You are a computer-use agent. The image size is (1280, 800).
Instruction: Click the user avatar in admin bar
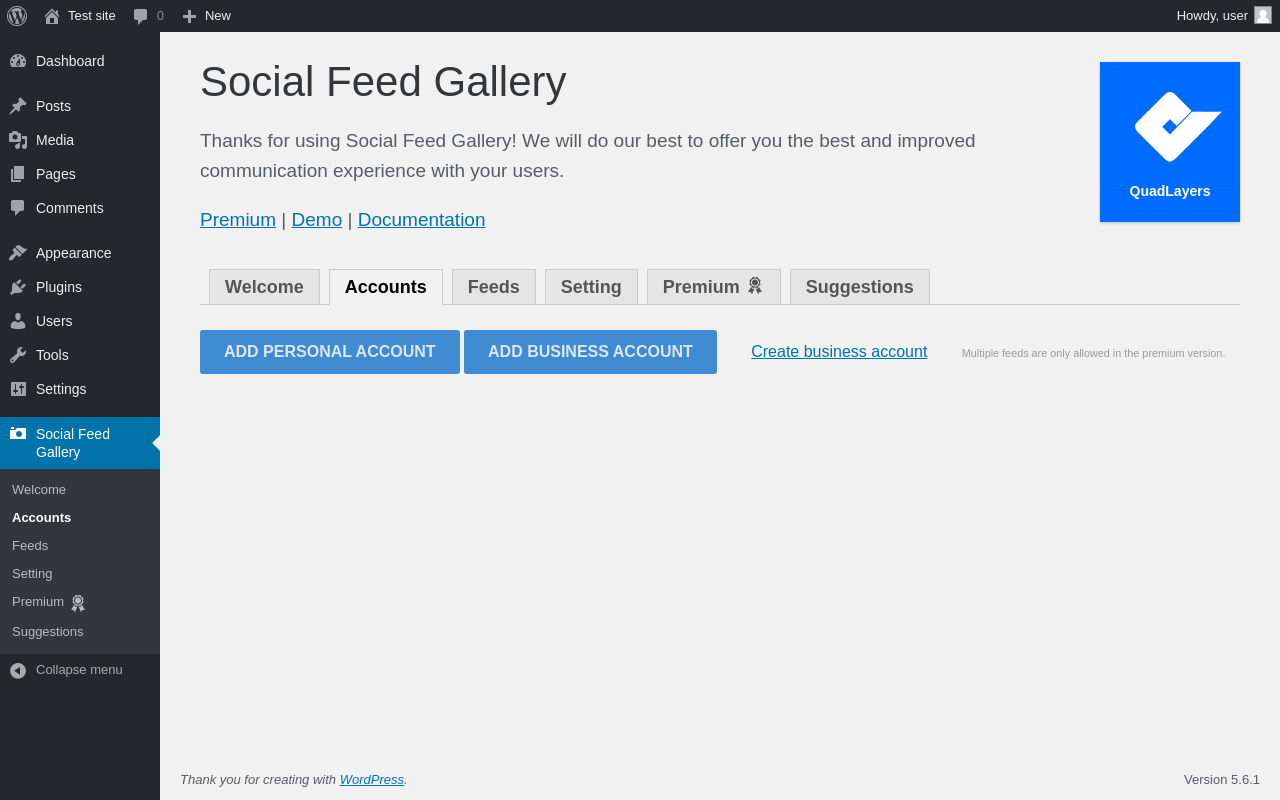point(1263,15)
